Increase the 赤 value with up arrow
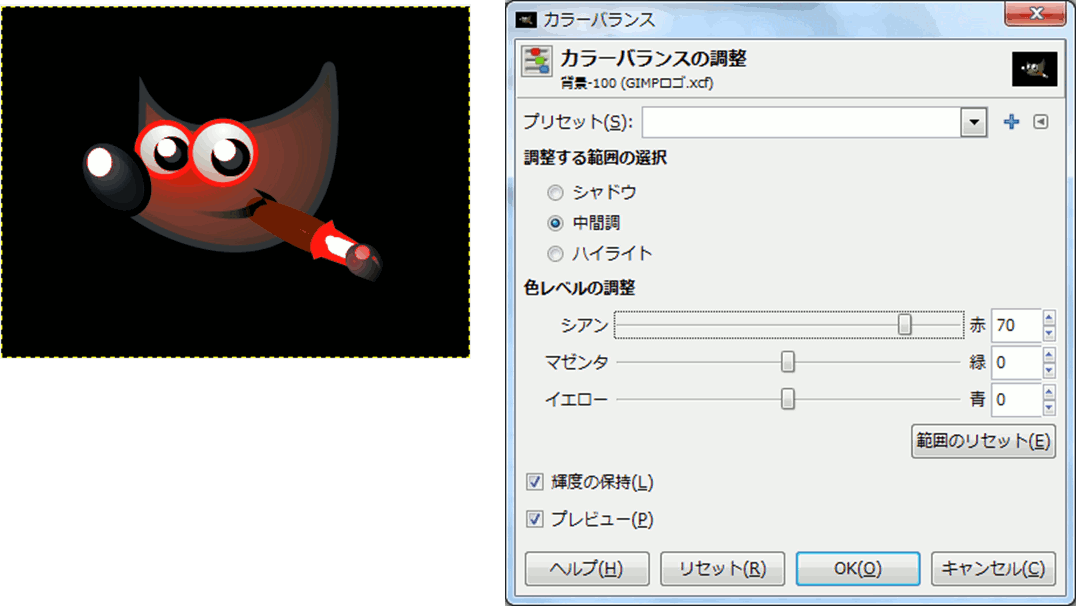This screenshot has width=1076, height=606. coord(1049,318)
